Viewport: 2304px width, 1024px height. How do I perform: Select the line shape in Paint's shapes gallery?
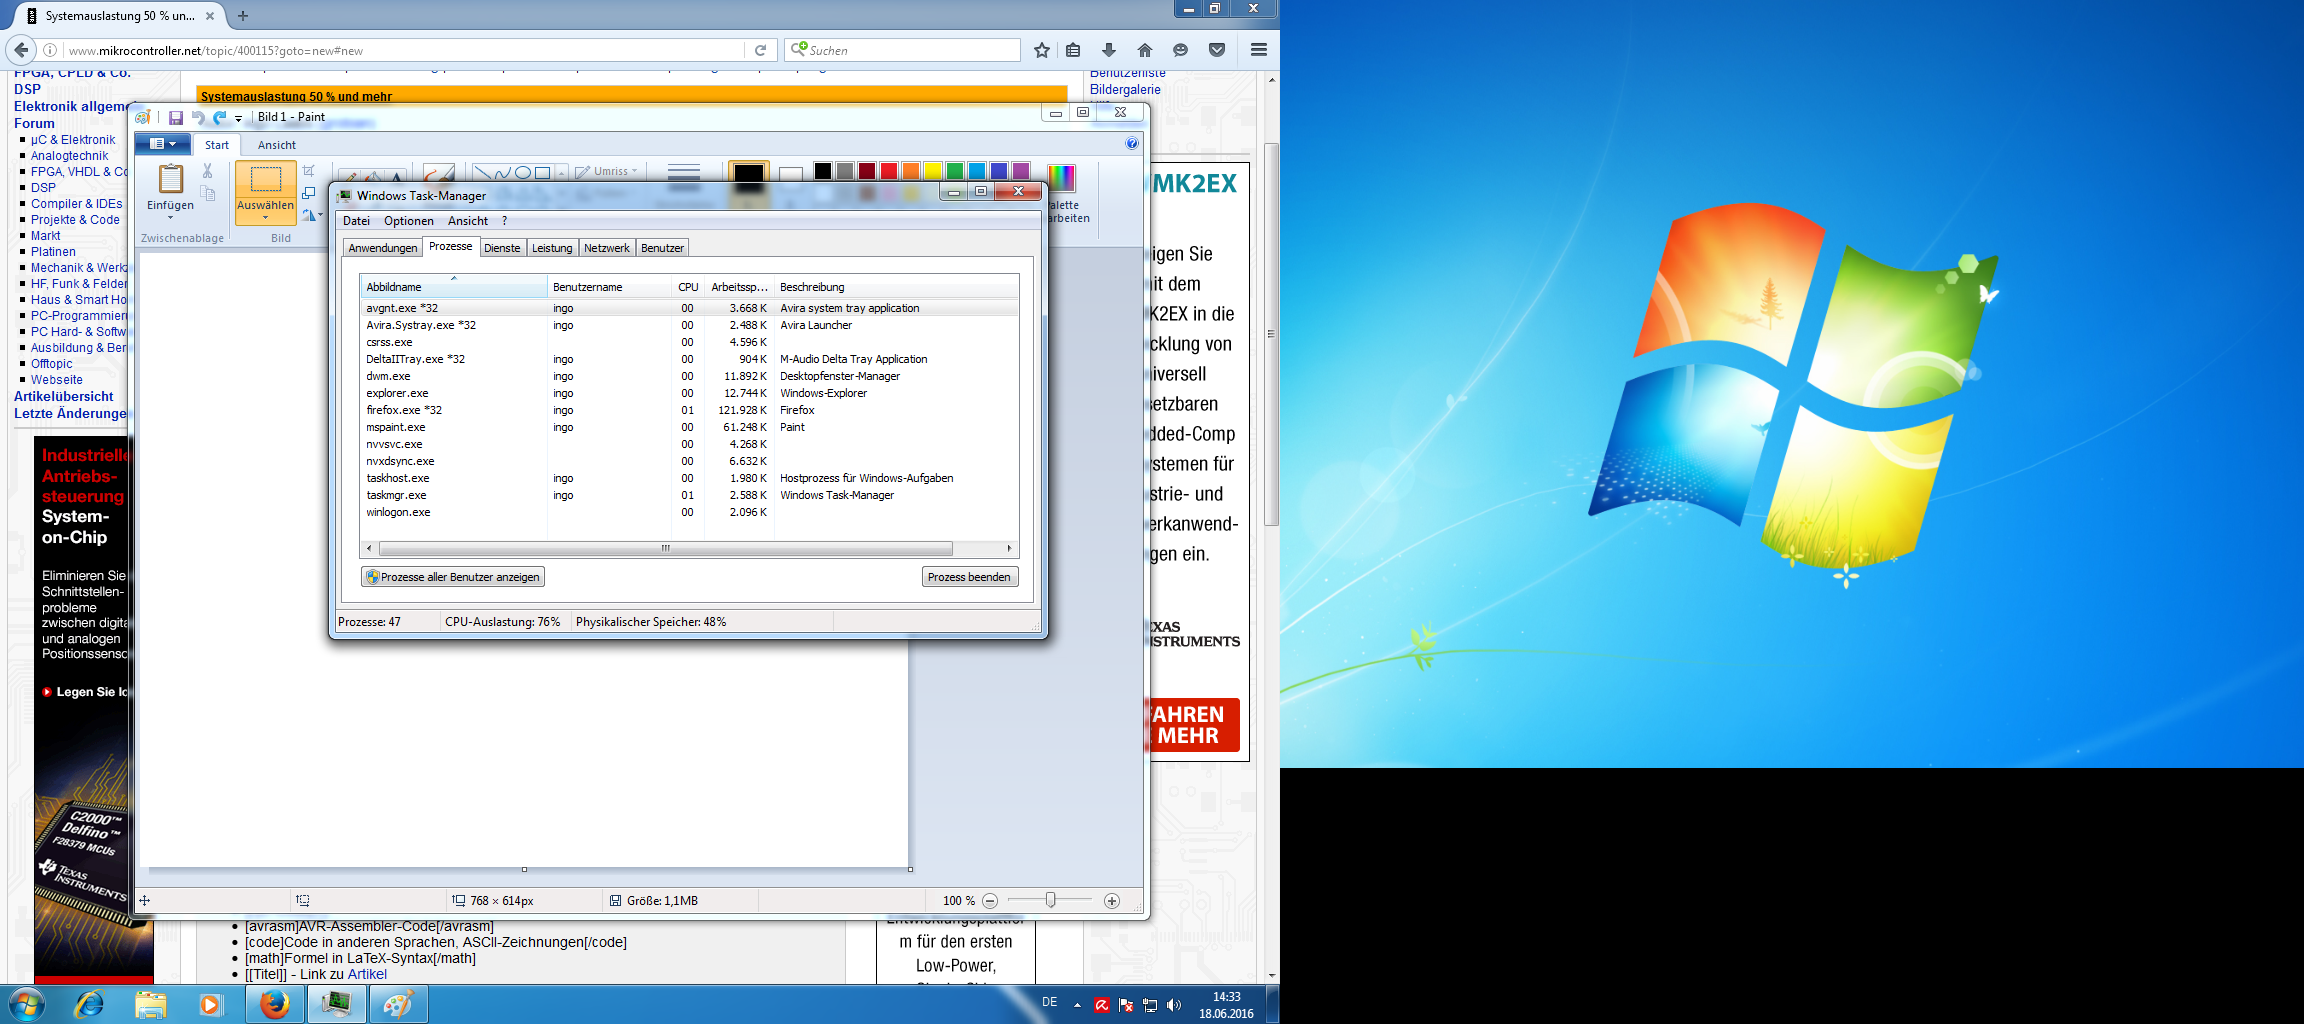(x=482, y=172)
